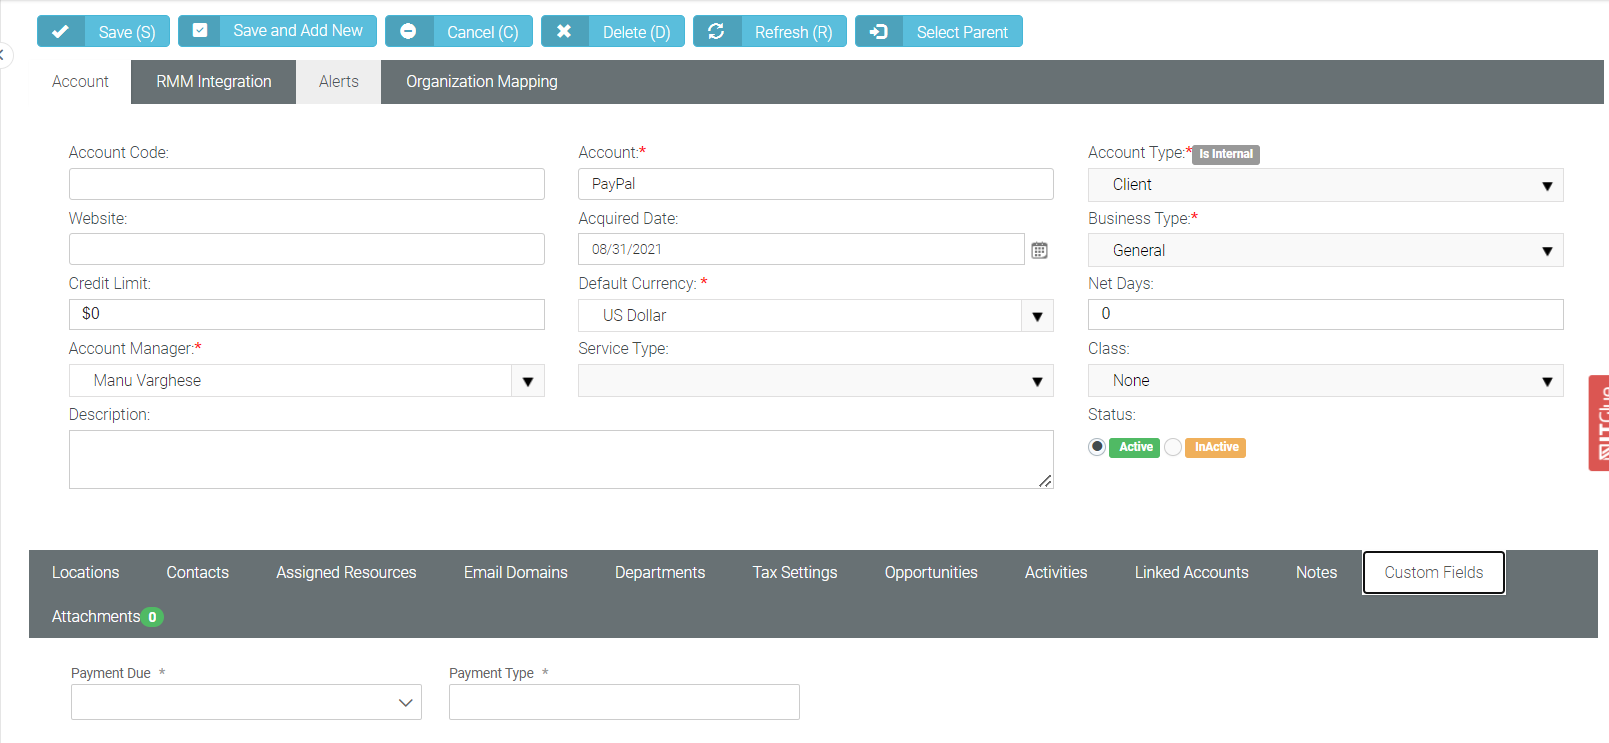The height and width of the screenshot is (743, 1609).
Task: Click the Save and Add New icon
Action: [200, 31]
